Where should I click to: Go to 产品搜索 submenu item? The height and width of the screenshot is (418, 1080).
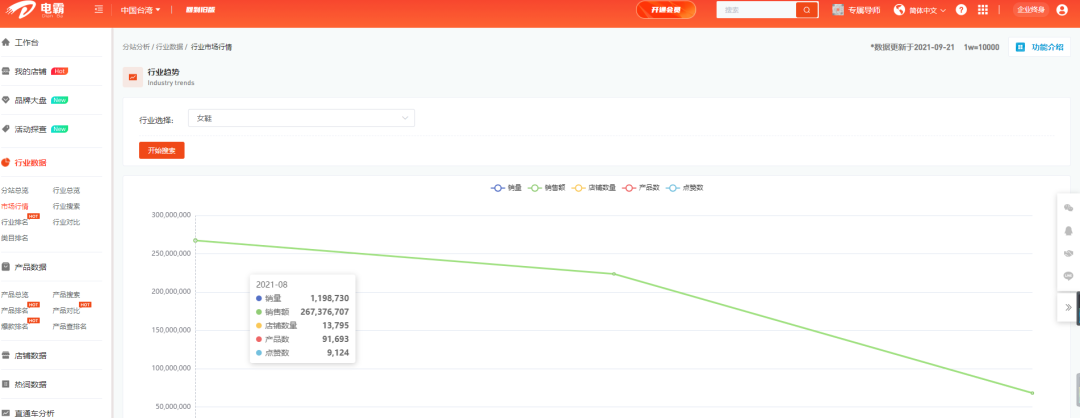click(x=66, y=294)
